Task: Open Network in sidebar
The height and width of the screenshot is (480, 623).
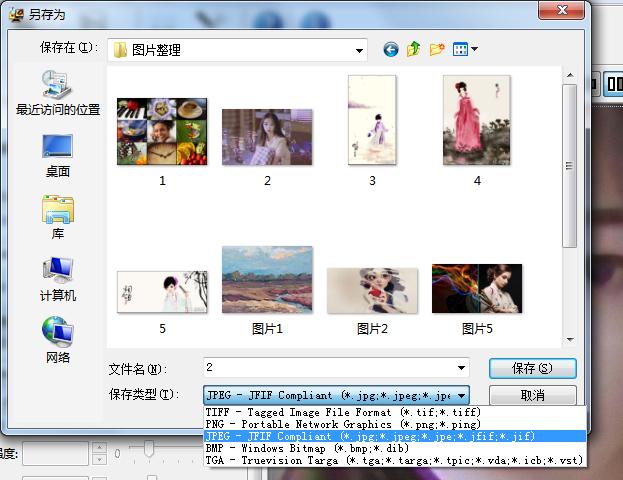Action: [x=58, y=341]
